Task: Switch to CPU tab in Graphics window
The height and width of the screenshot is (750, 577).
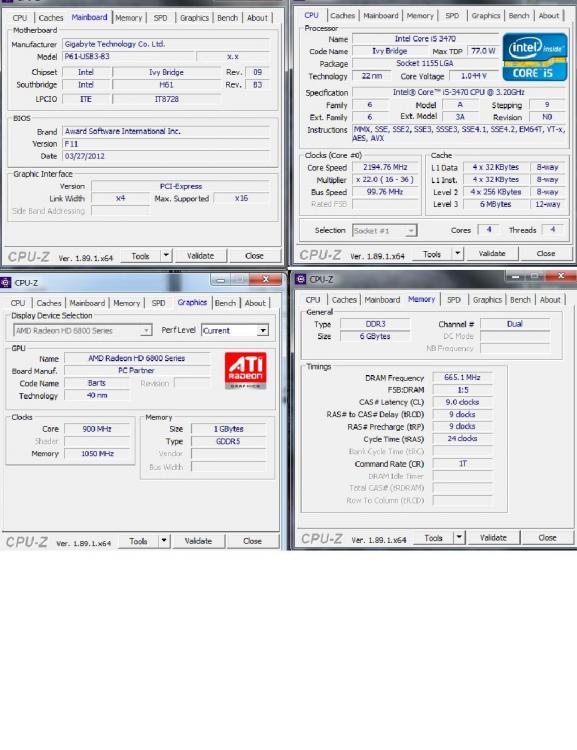Action: pos(18,303)
